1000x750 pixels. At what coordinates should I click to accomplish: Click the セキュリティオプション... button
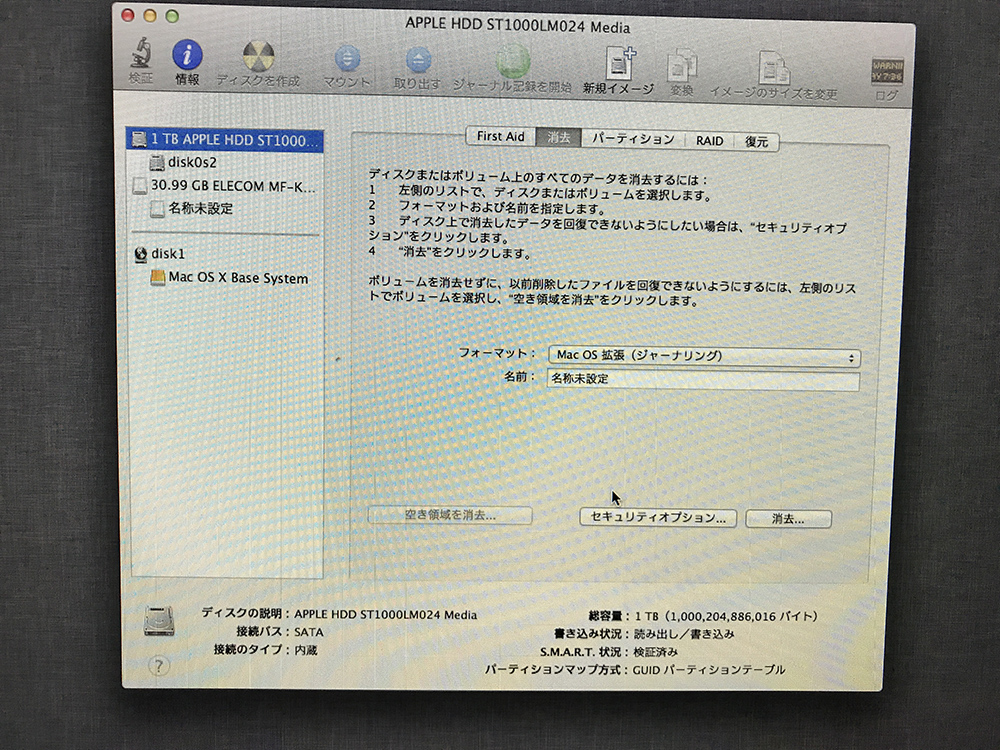point(658,517)
